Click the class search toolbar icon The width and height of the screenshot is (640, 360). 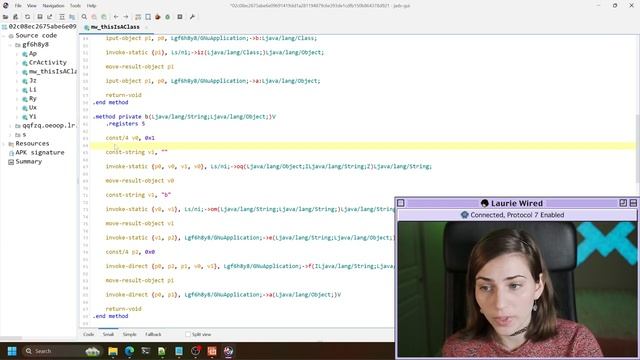[94, 17]
